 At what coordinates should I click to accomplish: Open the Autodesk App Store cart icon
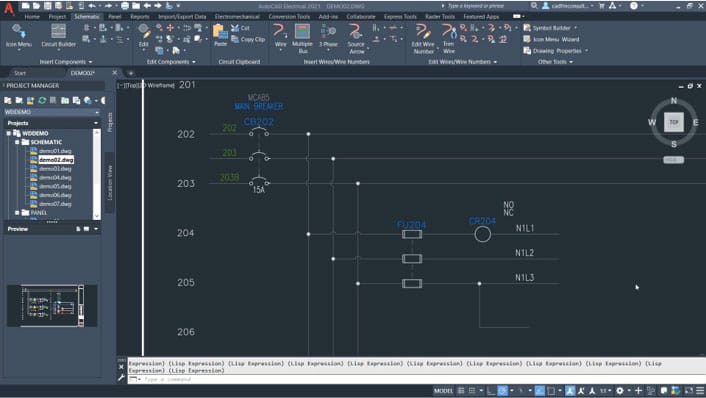click(602, 6)
